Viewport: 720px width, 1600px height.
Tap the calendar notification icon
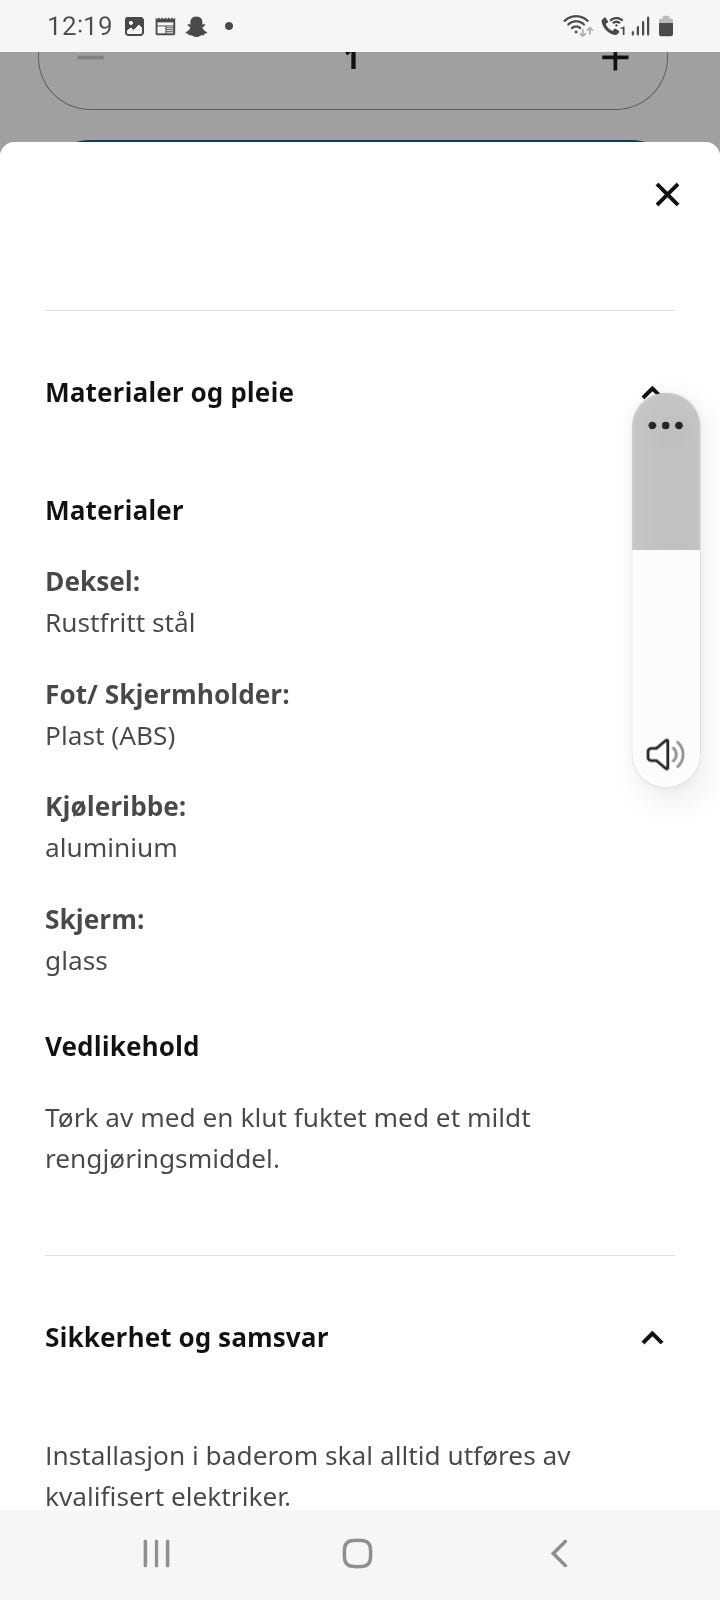(x=165, y=27)
